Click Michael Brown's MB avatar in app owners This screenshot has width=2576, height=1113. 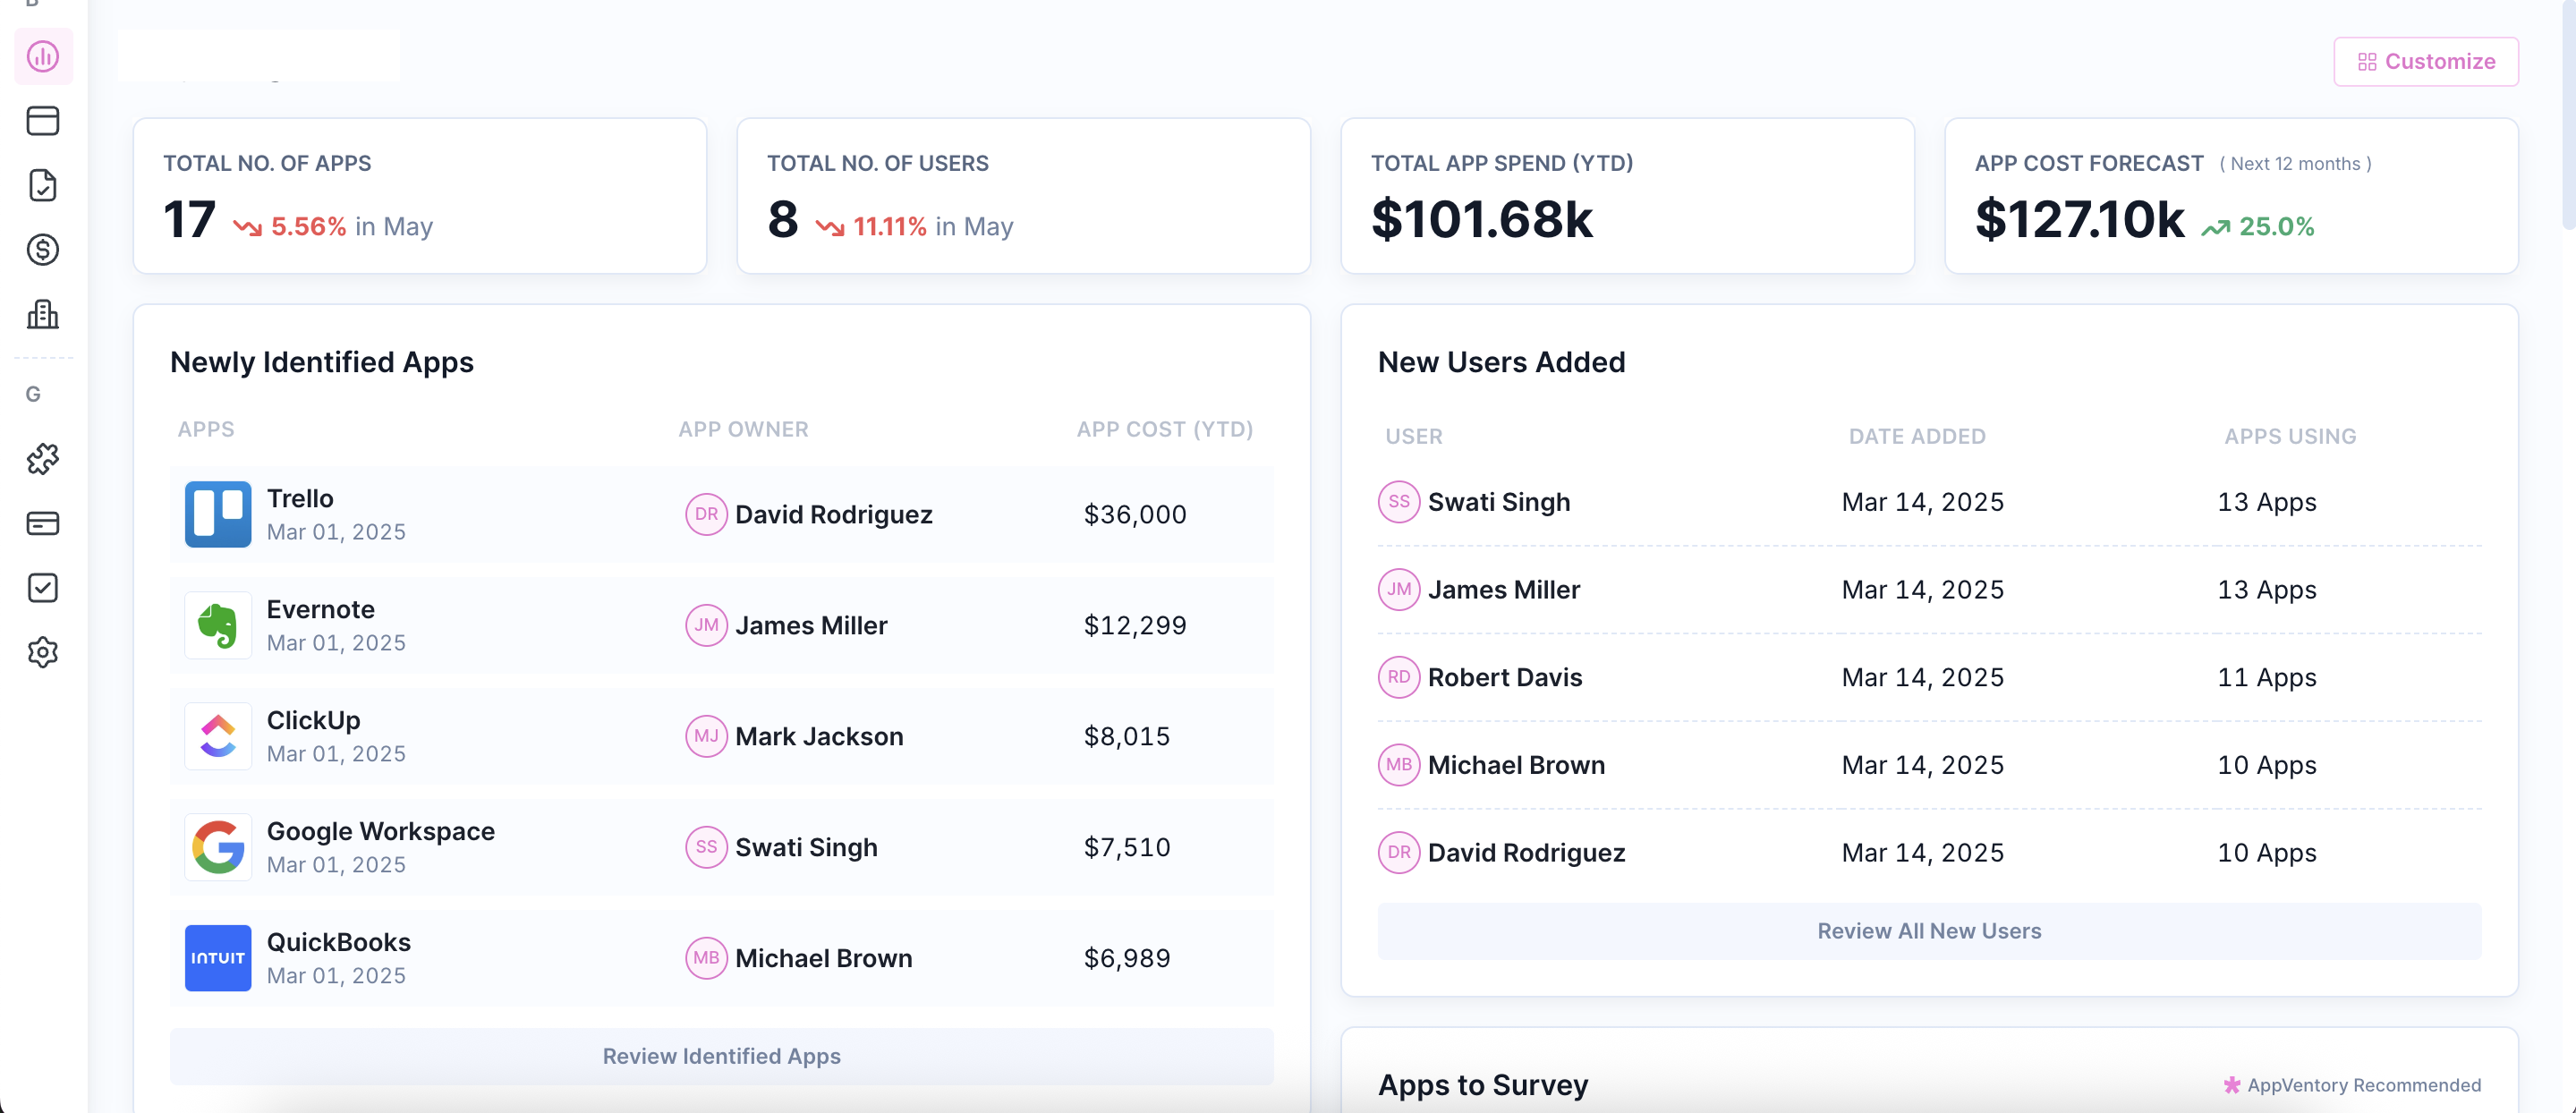click(706, 958)
